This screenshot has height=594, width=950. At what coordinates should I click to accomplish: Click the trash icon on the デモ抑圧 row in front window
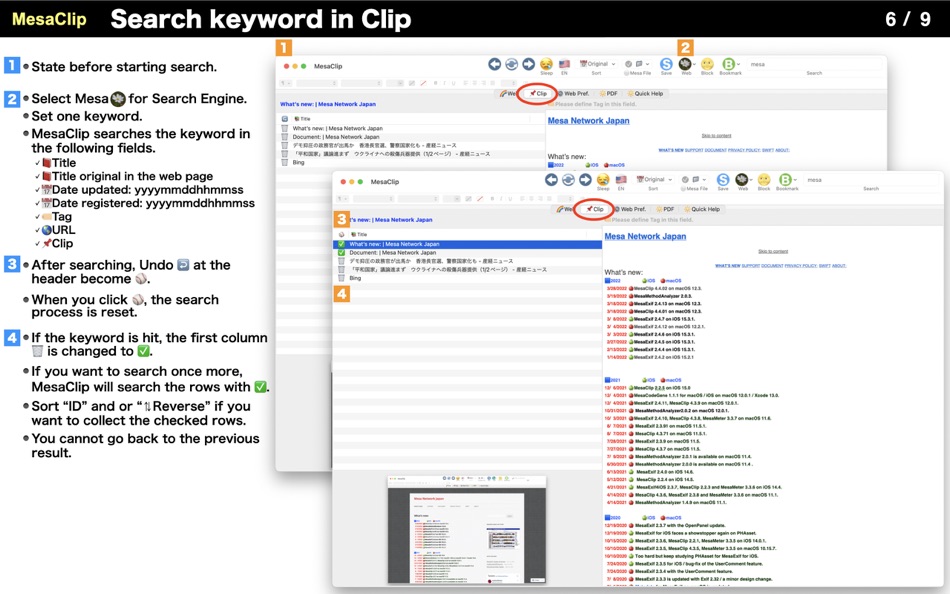[x=341, y=261]
